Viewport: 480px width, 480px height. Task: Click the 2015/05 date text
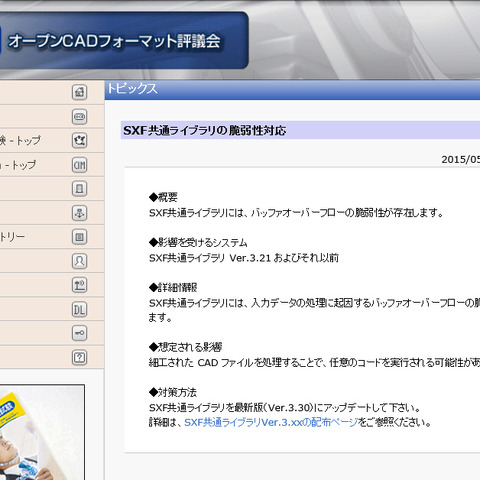point(461,159)
